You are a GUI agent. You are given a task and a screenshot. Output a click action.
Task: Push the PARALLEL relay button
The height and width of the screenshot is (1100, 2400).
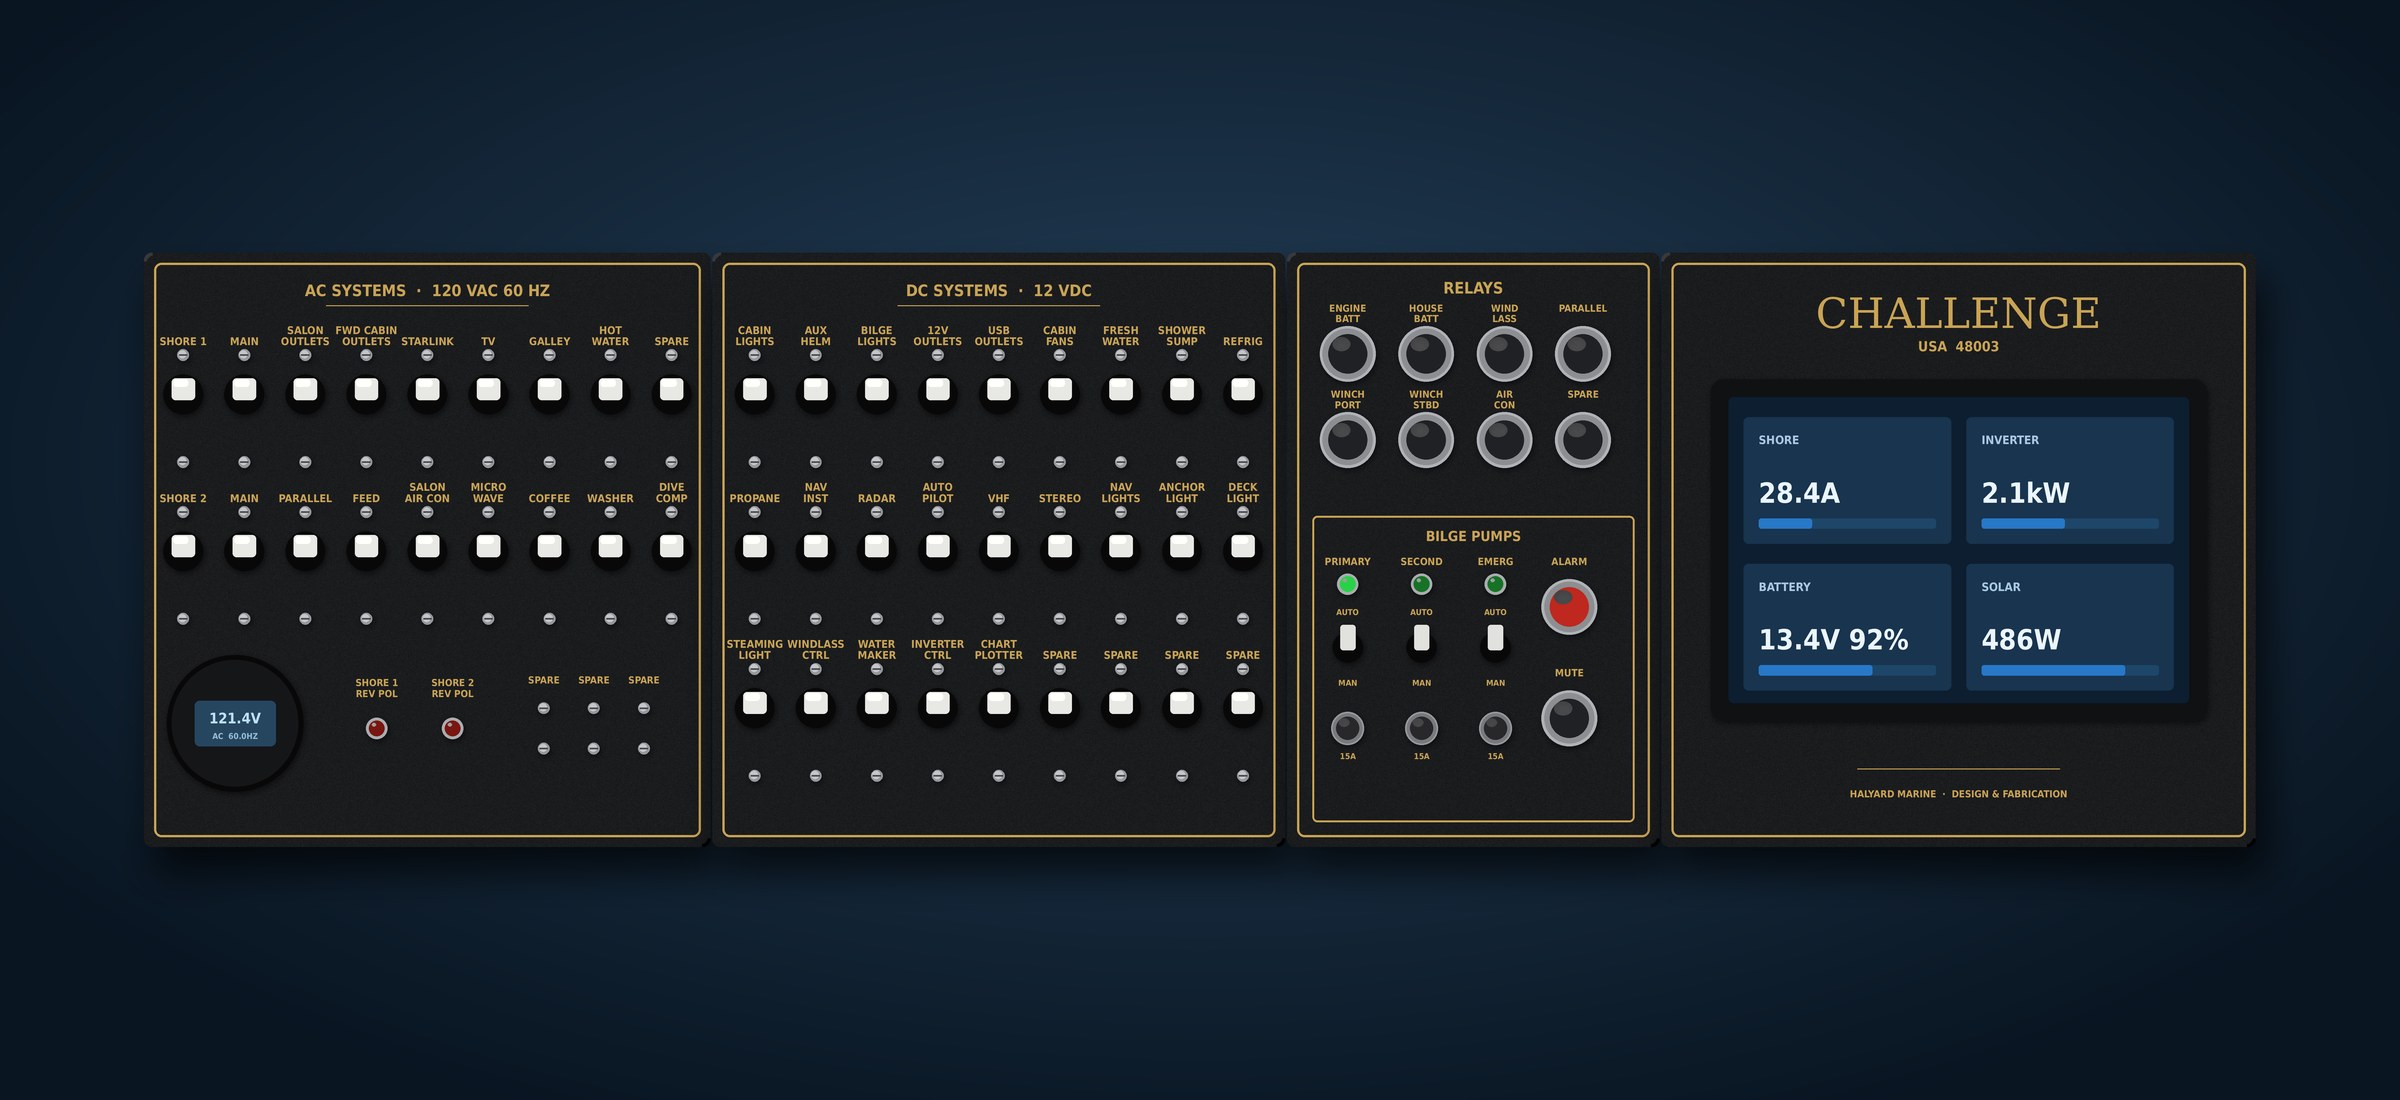[x=1583, y=354]
